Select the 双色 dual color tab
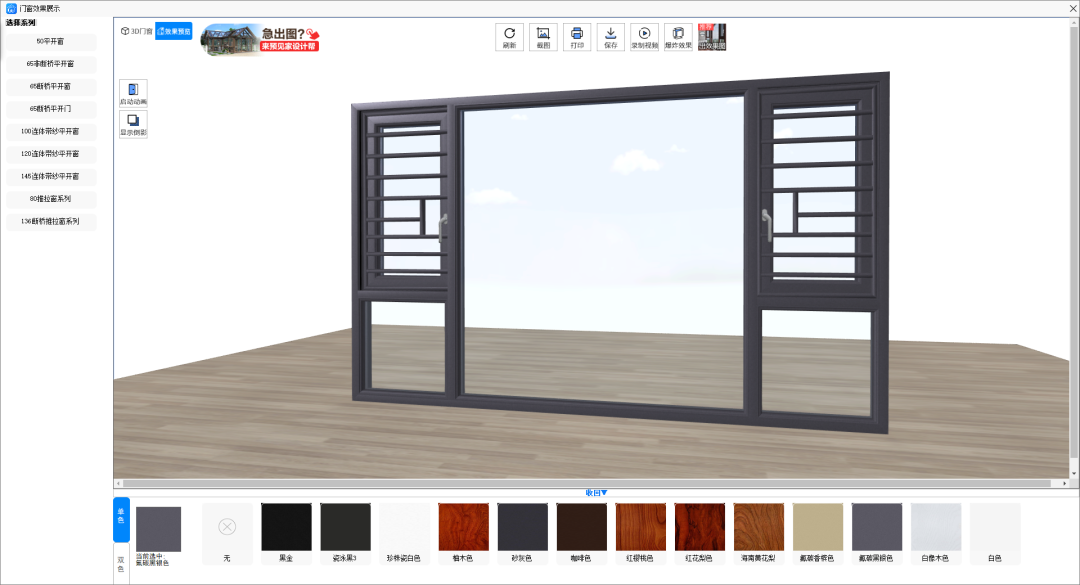The height and width of the screenshot is (585, 1080). tap(121, 564)
